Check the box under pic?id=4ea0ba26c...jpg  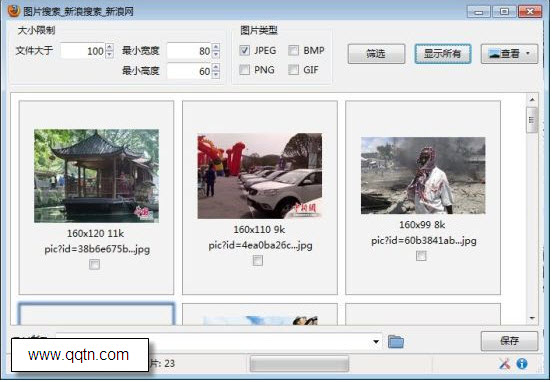[258, 260]
